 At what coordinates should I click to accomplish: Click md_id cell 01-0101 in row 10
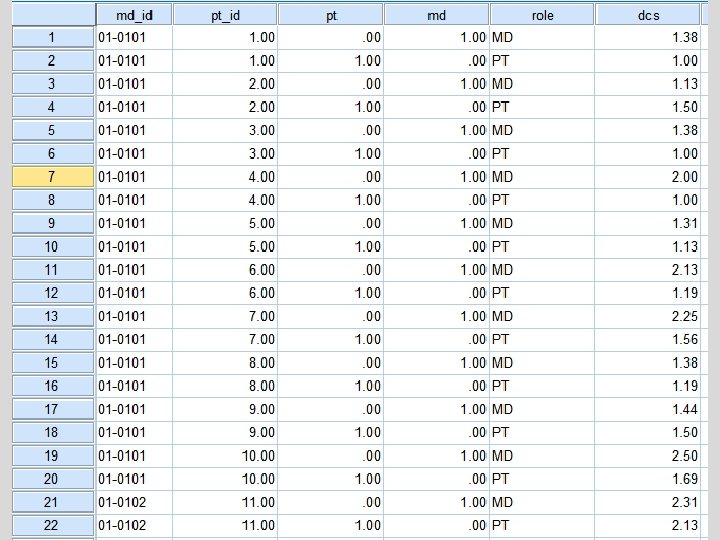point(134,247)
